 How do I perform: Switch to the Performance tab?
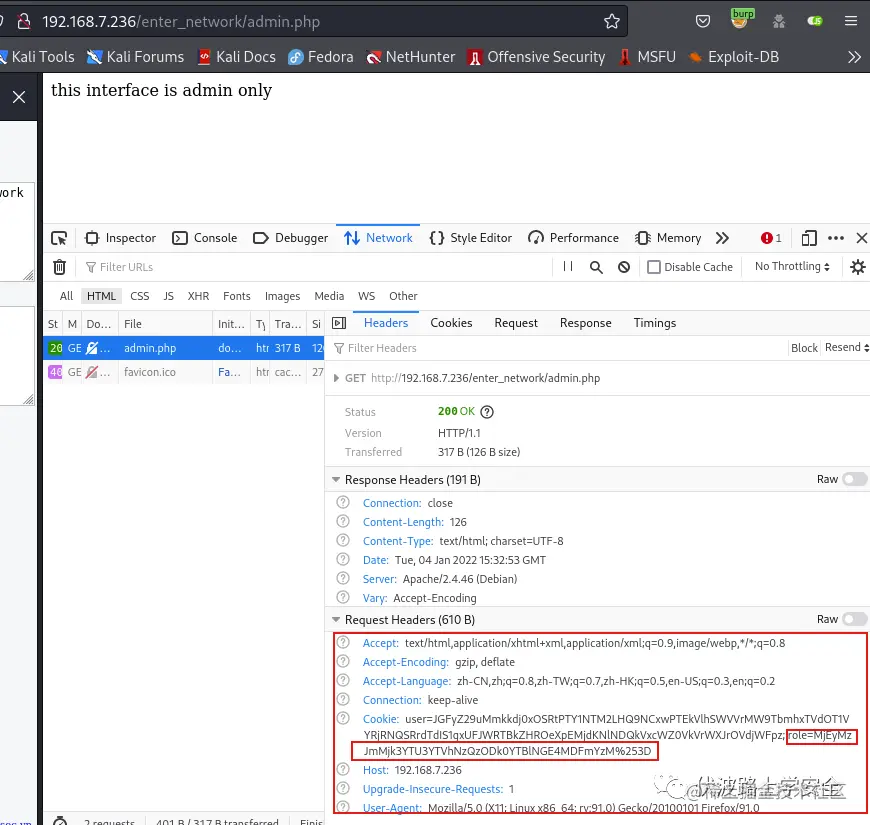tap(573, 238)
